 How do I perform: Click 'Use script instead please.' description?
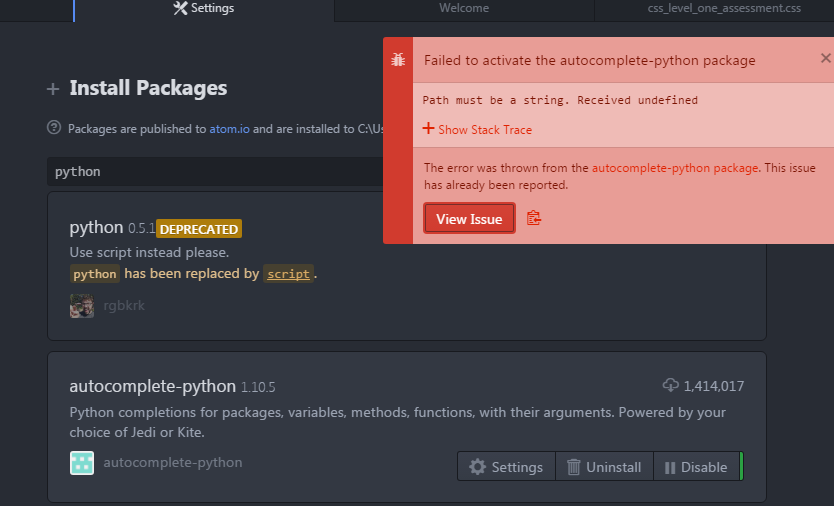(149, 252)
